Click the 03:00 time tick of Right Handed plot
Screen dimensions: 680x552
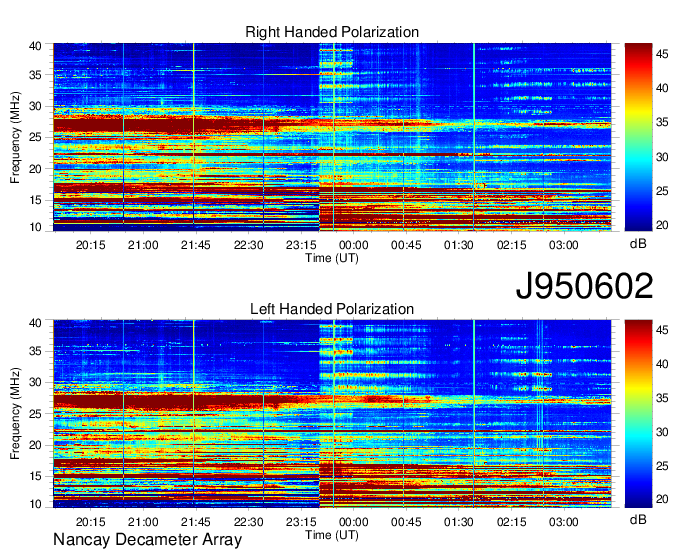click(x=564, y=245)
